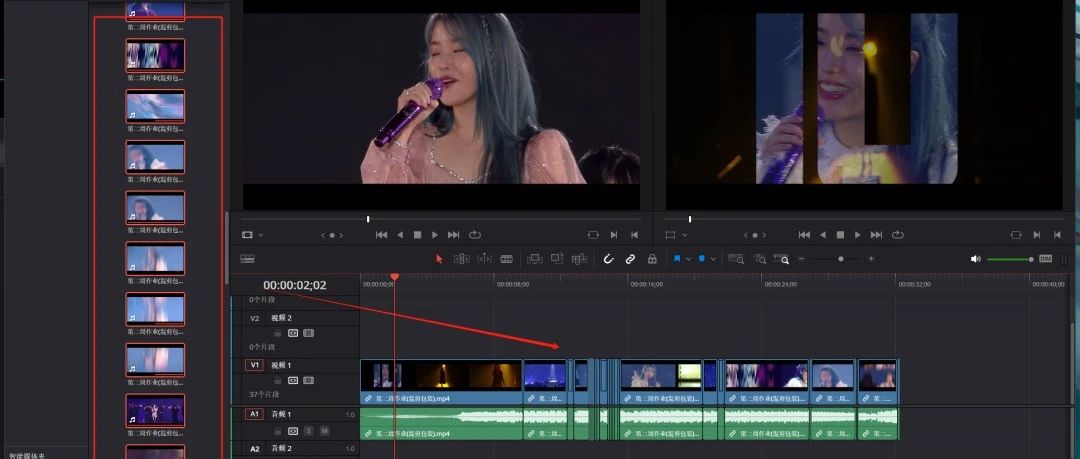Image resolution: width=1080 pixels, height=459 pixels.
Task: Lock the V1 video track
Action: pos(278,380)
